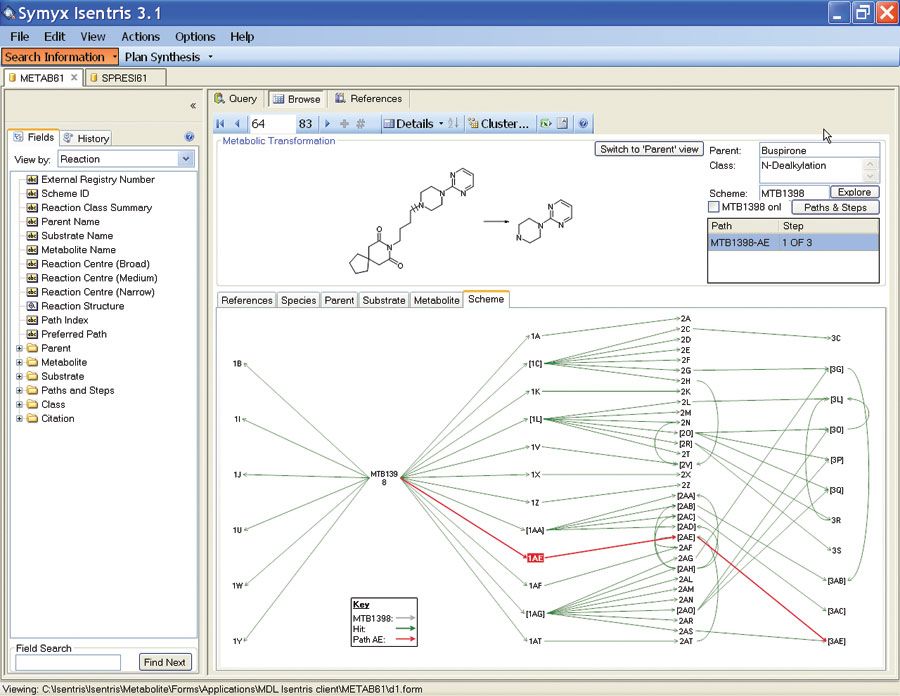Click Switch to 'Parent' view button

pyautogui.click(x=649, y=149)
